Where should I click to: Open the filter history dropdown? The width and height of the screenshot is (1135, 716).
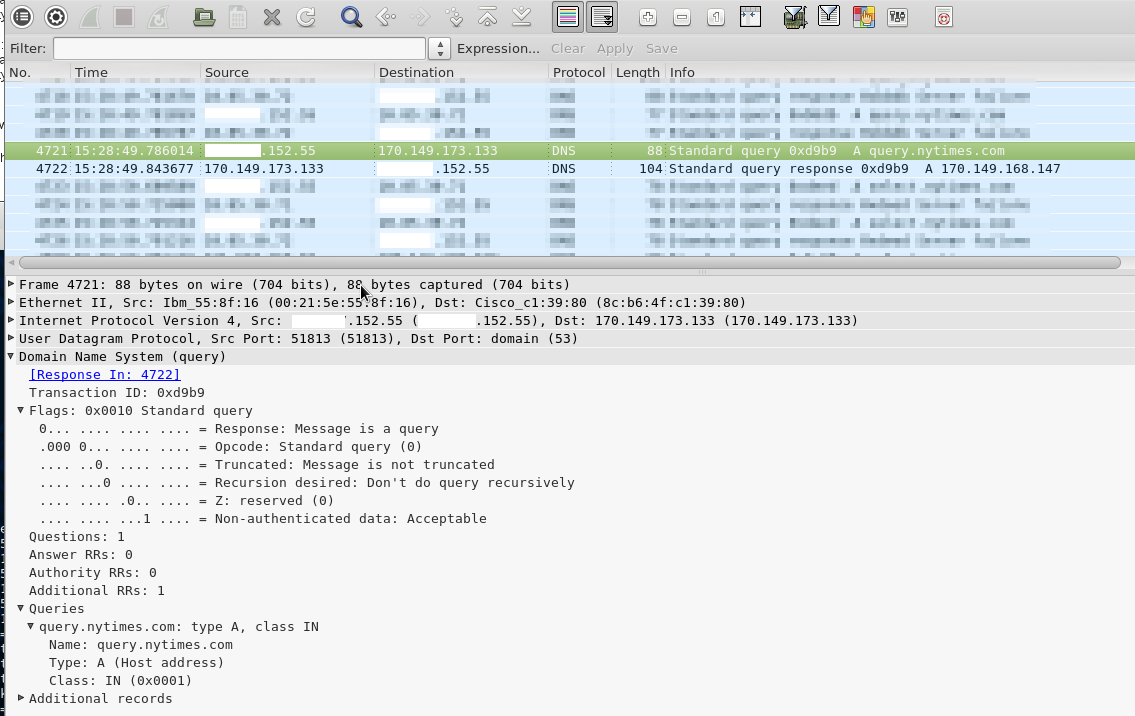tap(439, 48)
